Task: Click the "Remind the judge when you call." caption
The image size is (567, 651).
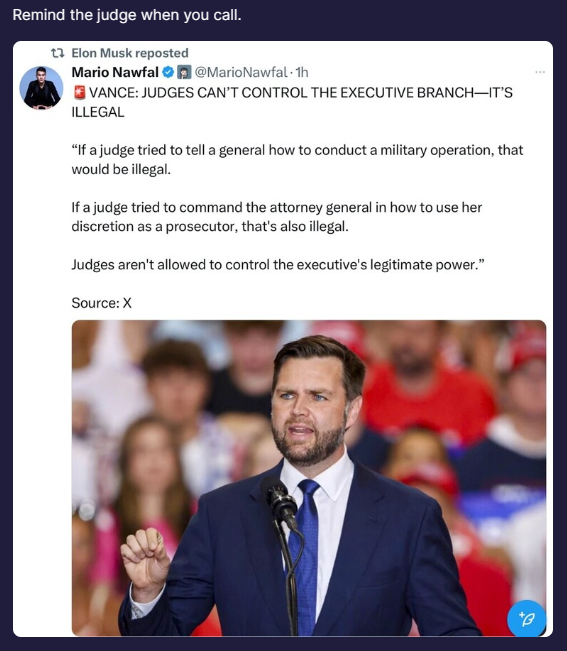Action: (127, 15)
